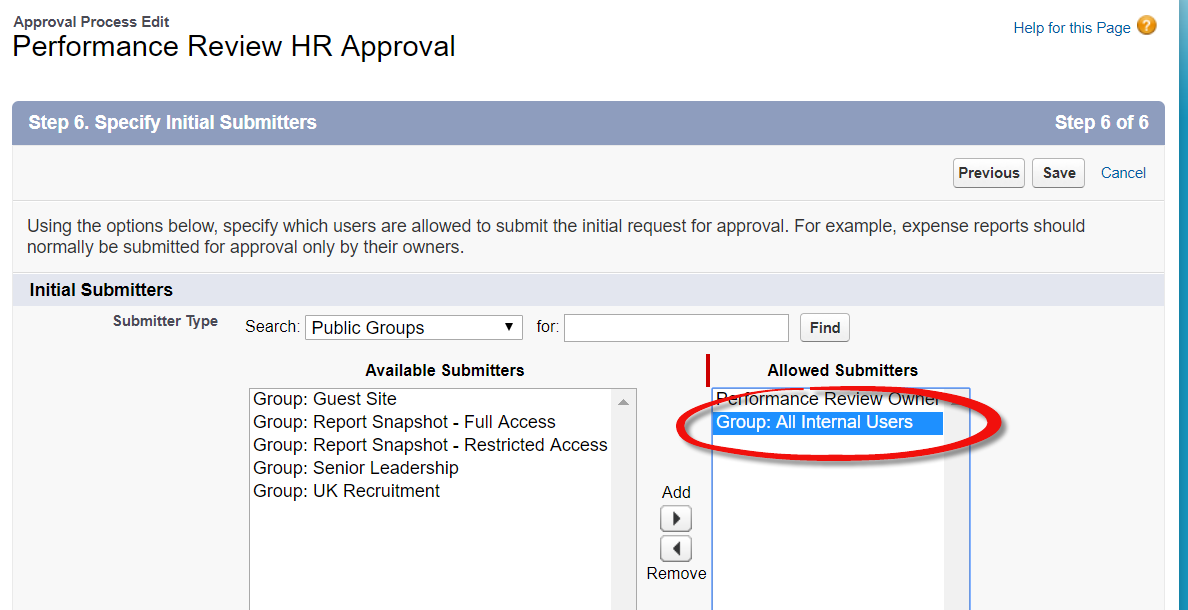
Task: Click the Available Submitters scroll-up arrow
Action: tap(623, 402)
